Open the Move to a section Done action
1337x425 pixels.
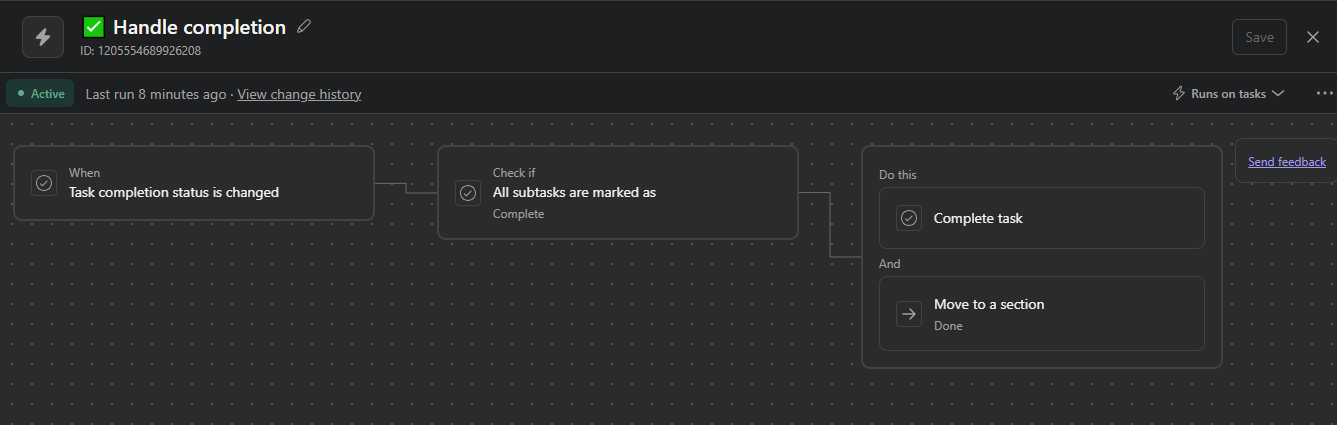click(x=1041, y=314)
